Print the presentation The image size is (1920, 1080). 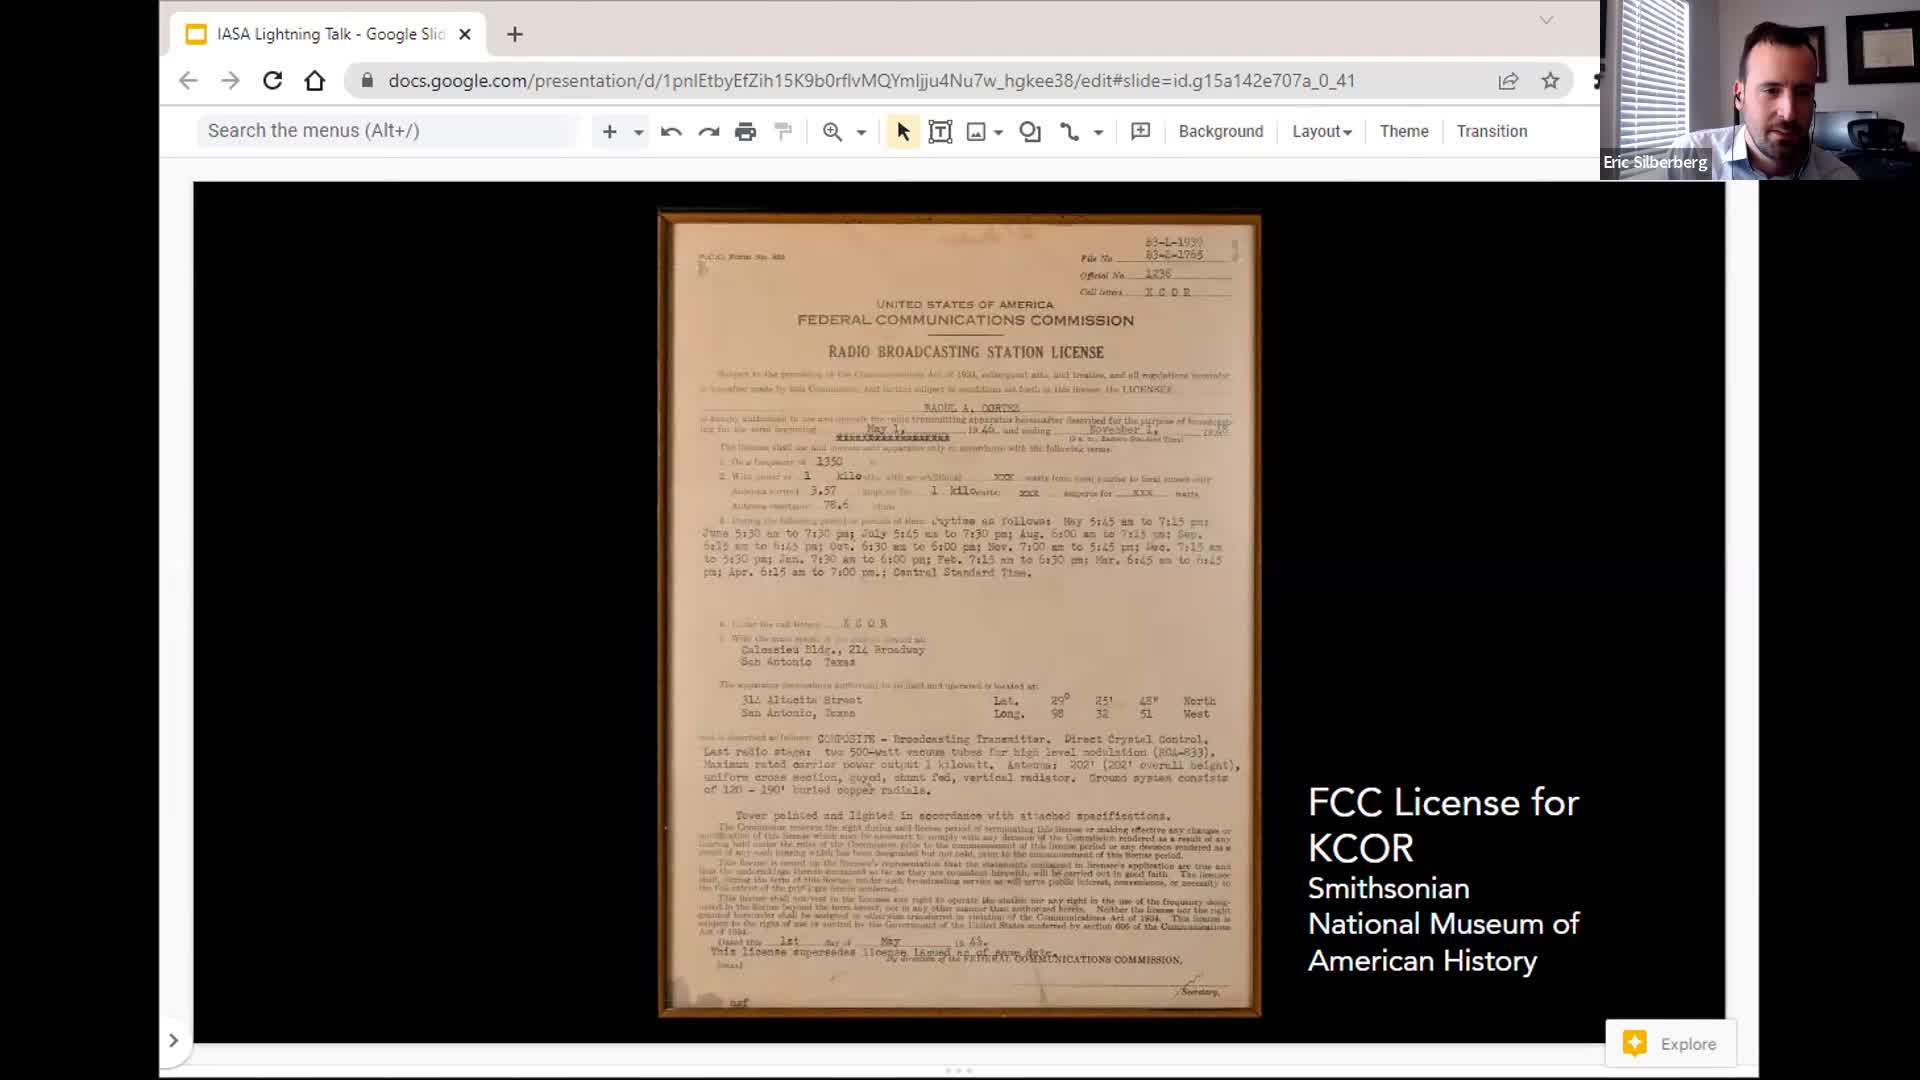(x=745, y=131)
